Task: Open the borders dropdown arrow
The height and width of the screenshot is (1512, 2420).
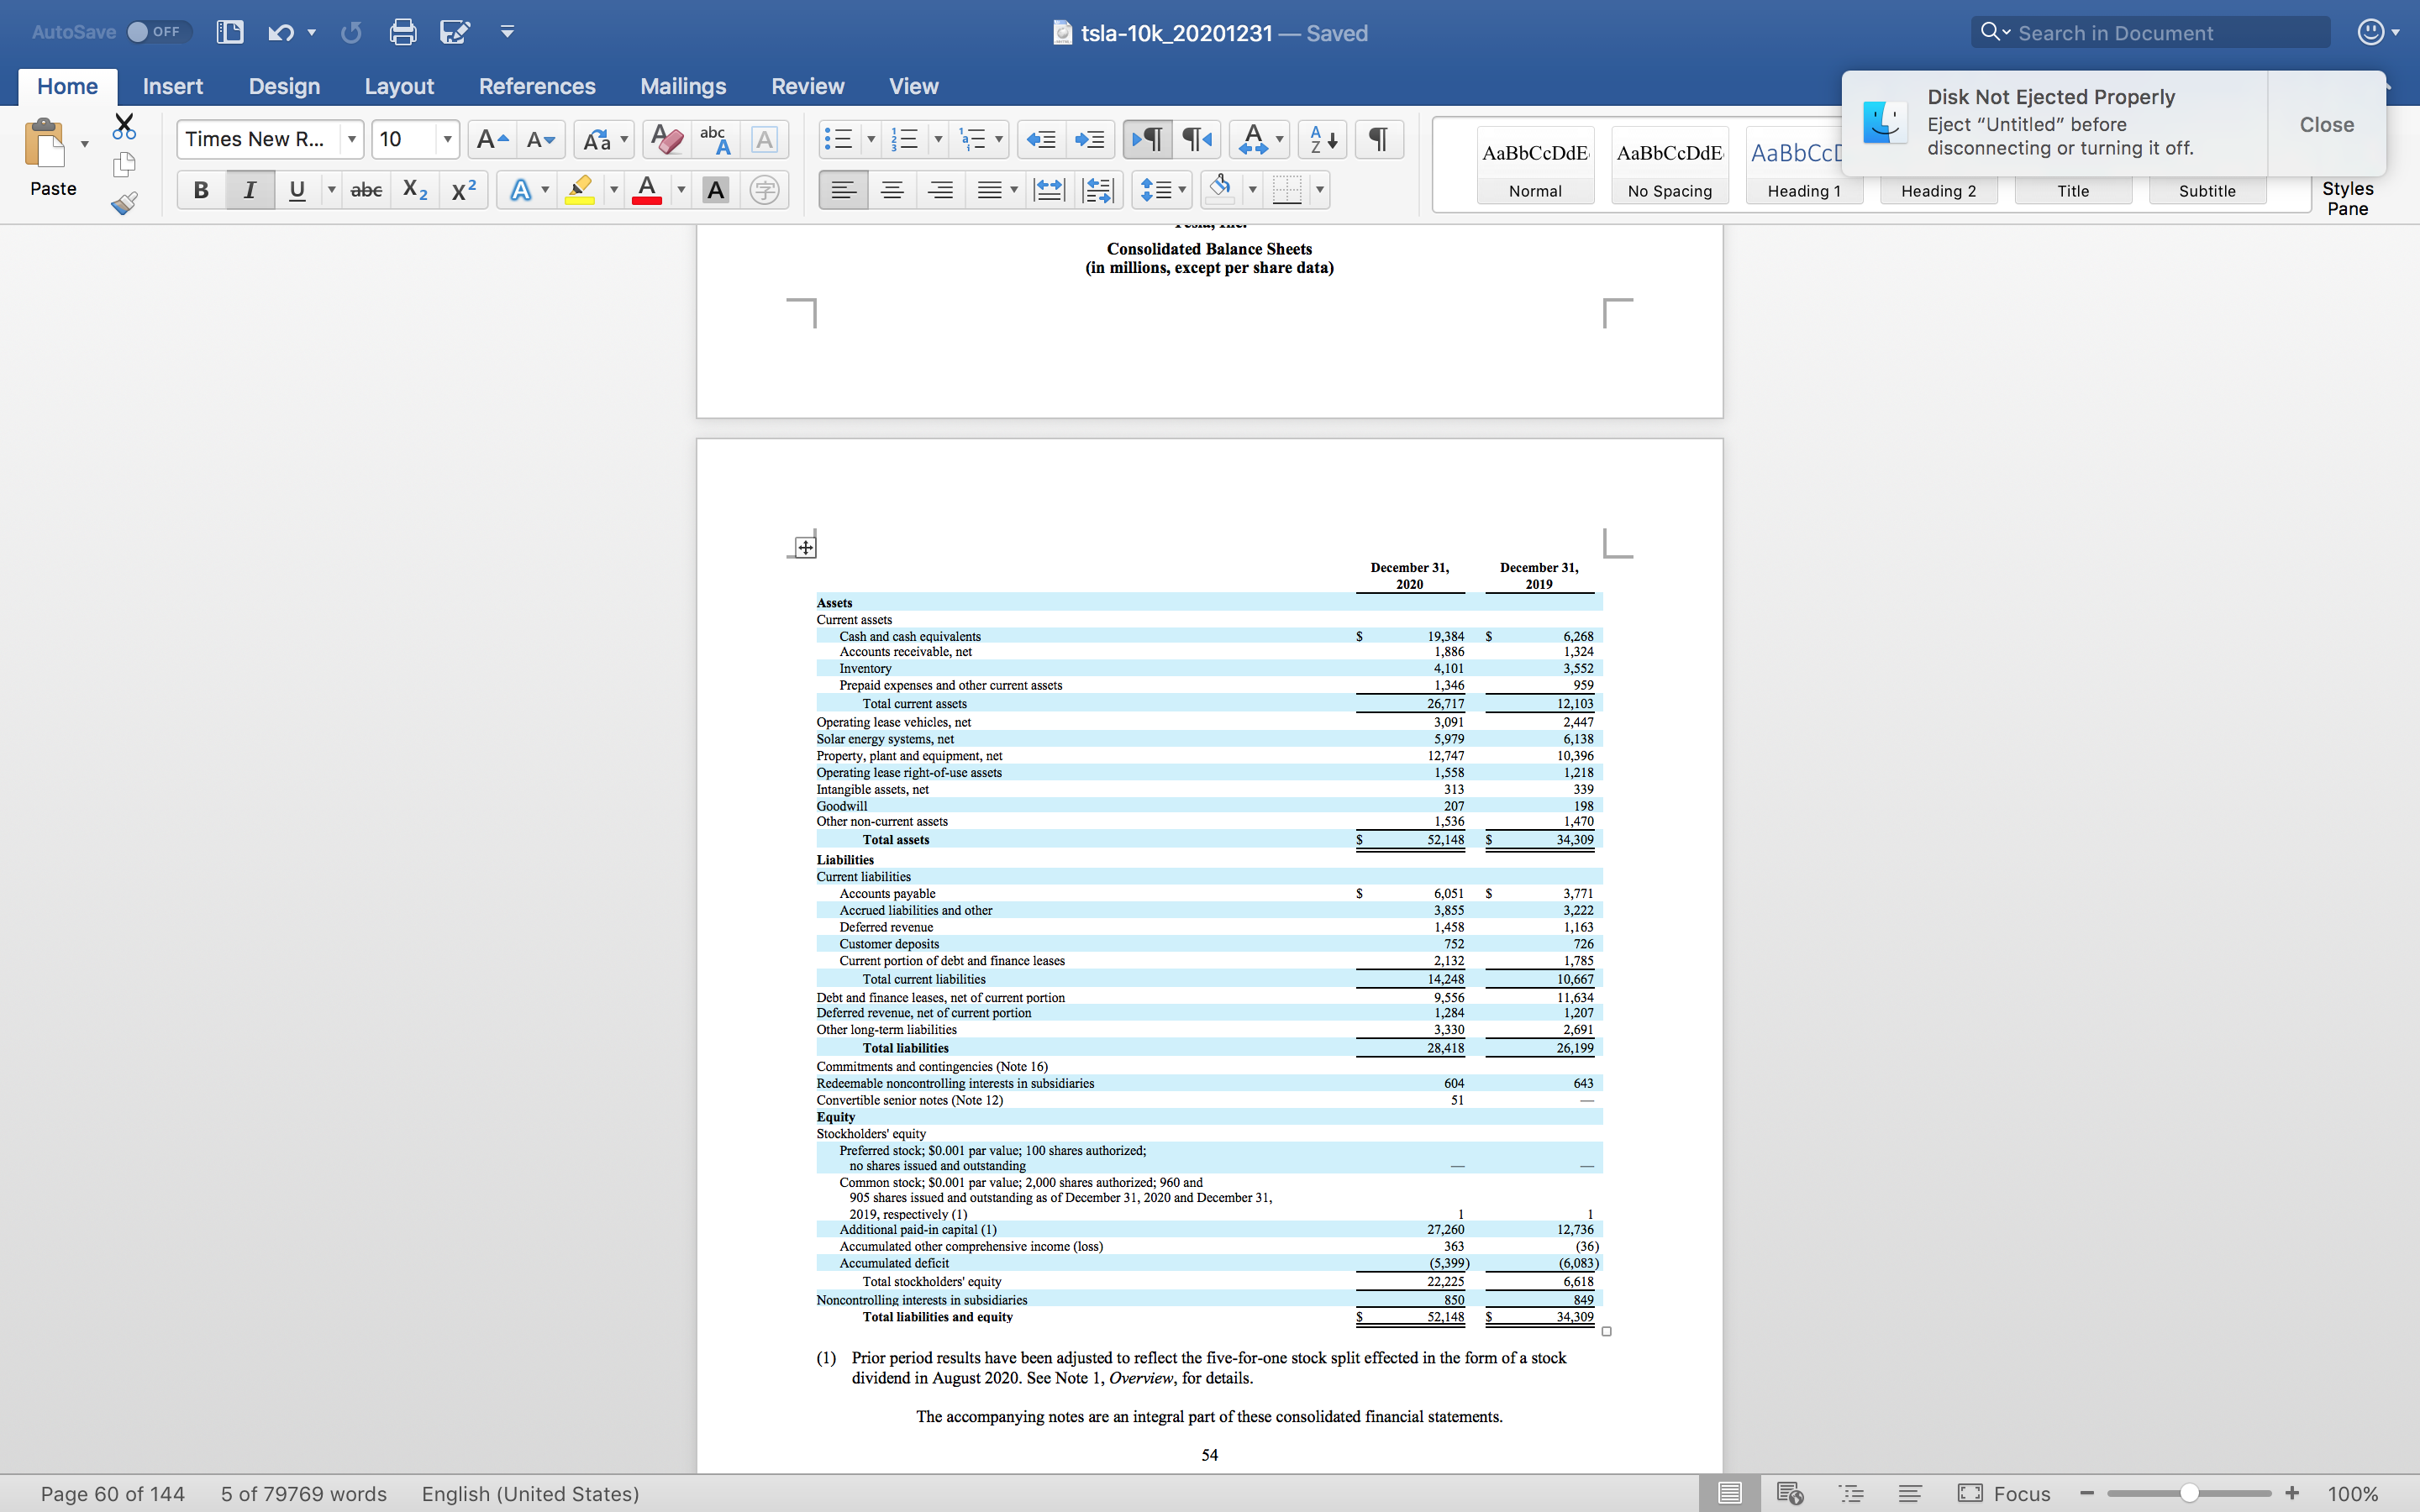Action: point(1319,190)
